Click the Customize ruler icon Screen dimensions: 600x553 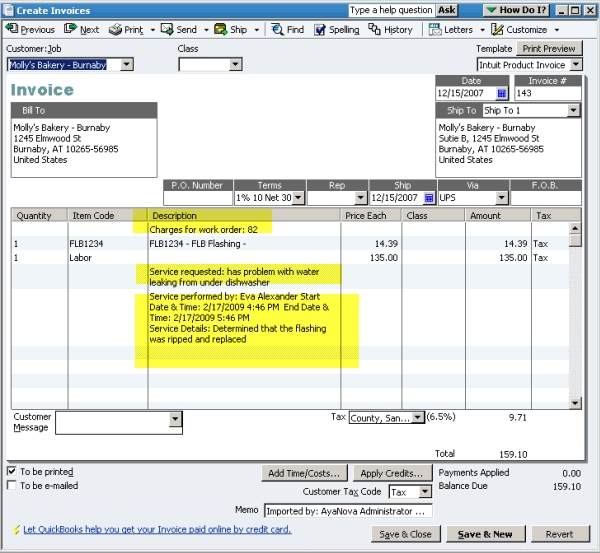click(x=497, y=29)
